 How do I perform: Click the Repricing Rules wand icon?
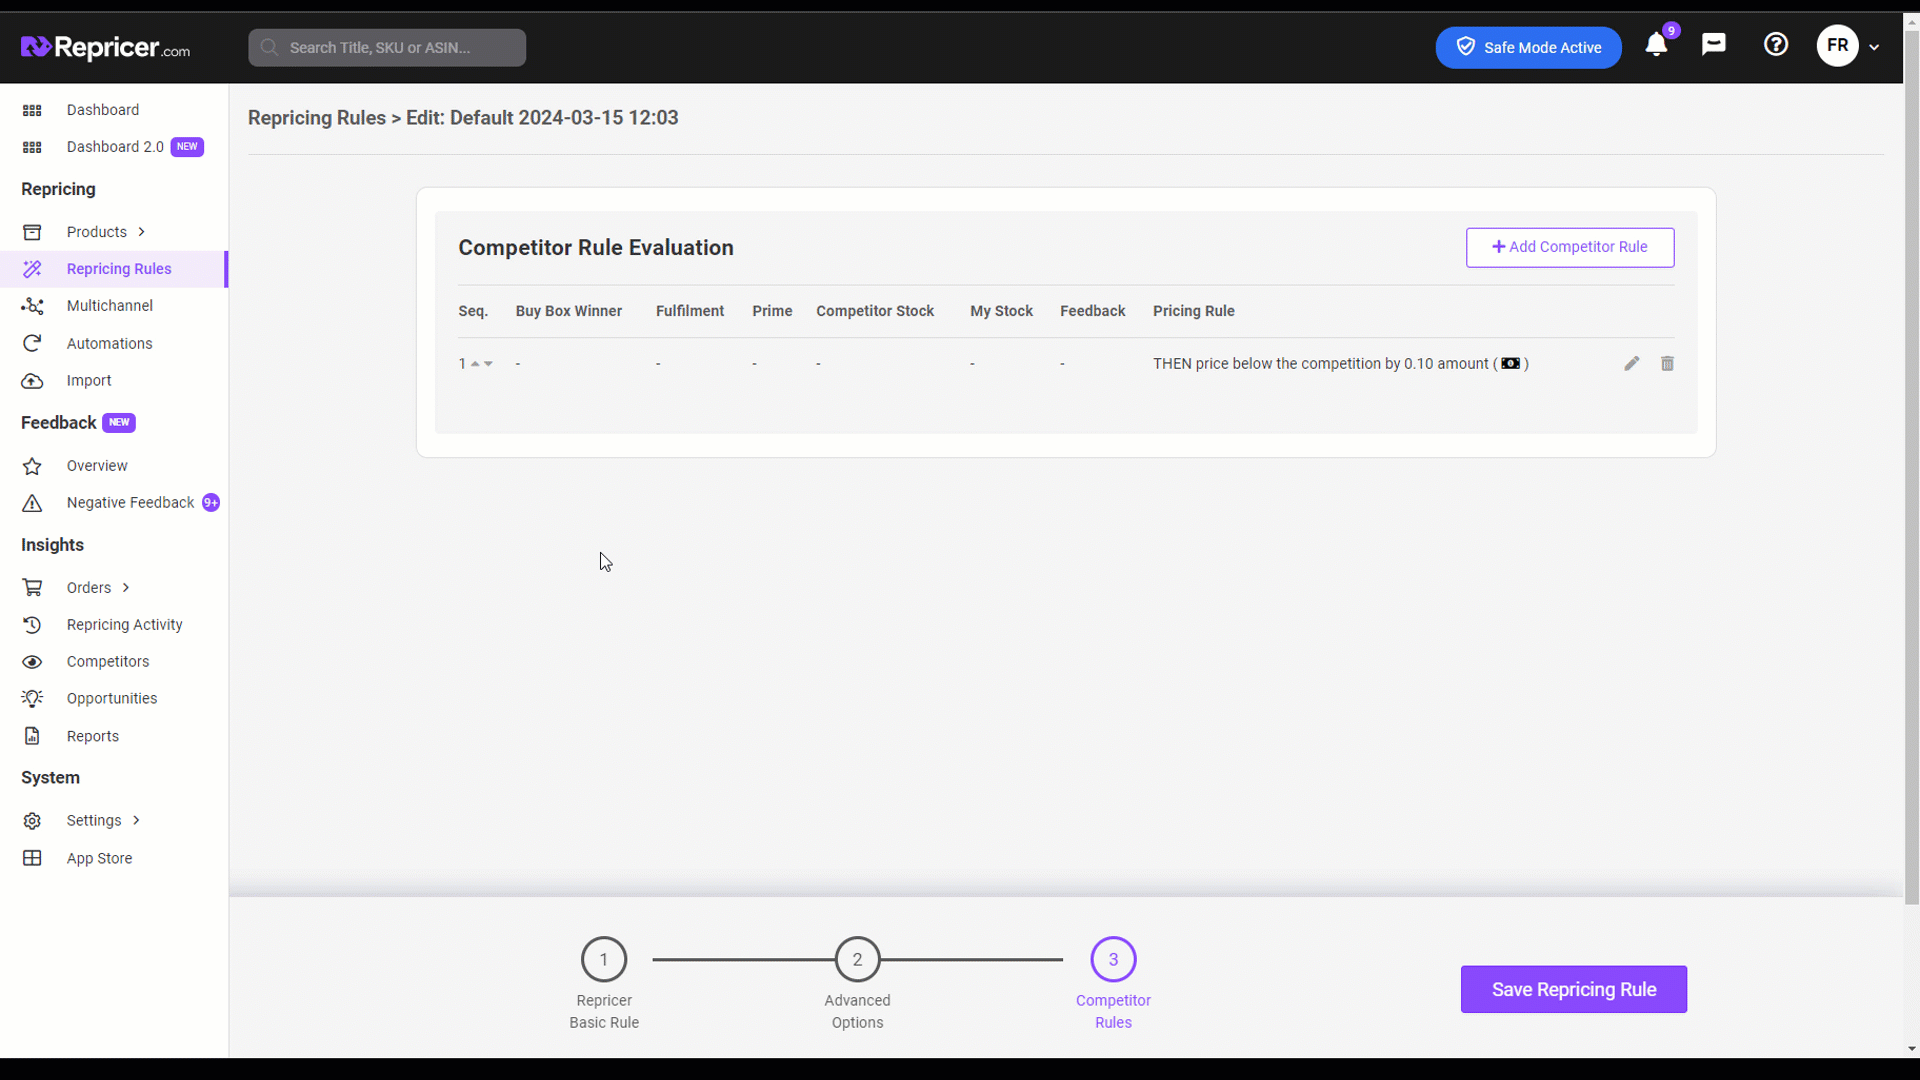(32, 269)
